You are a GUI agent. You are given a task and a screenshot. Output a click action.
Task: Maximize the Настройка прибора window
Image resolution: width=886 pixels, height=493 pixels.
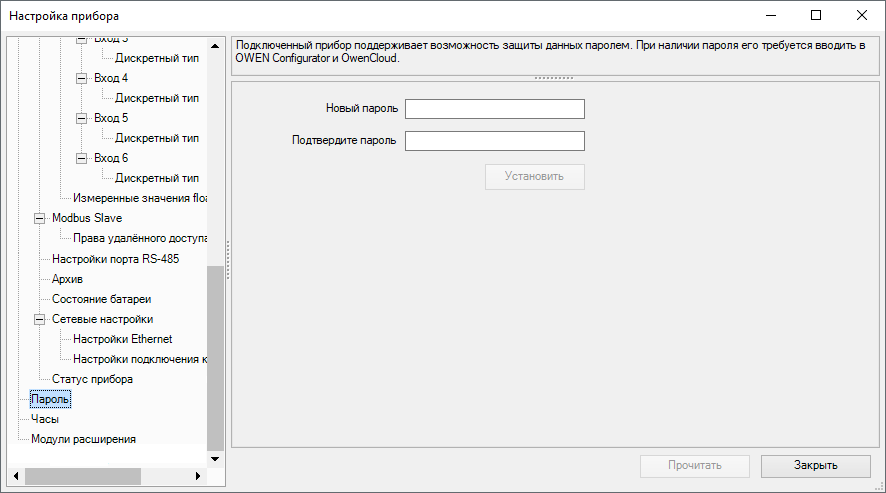[x=815, y=15]
